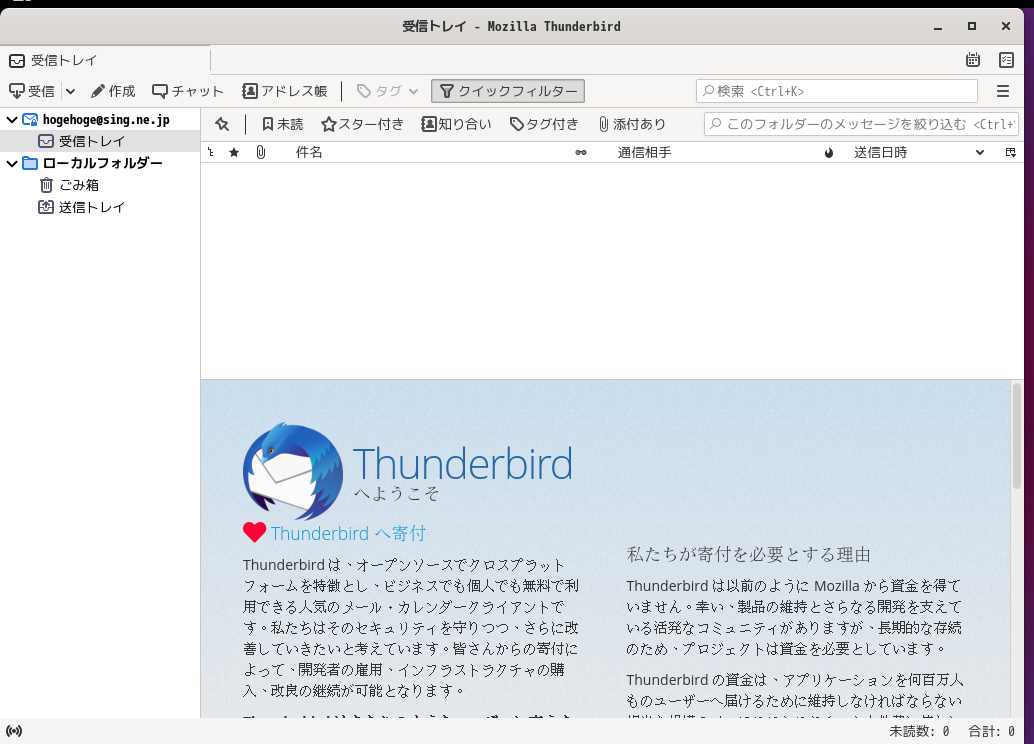Click the sort direction arrow on 送信日時
The image size is (1034, 744).
pyautogui.click(x=980, y=152)
